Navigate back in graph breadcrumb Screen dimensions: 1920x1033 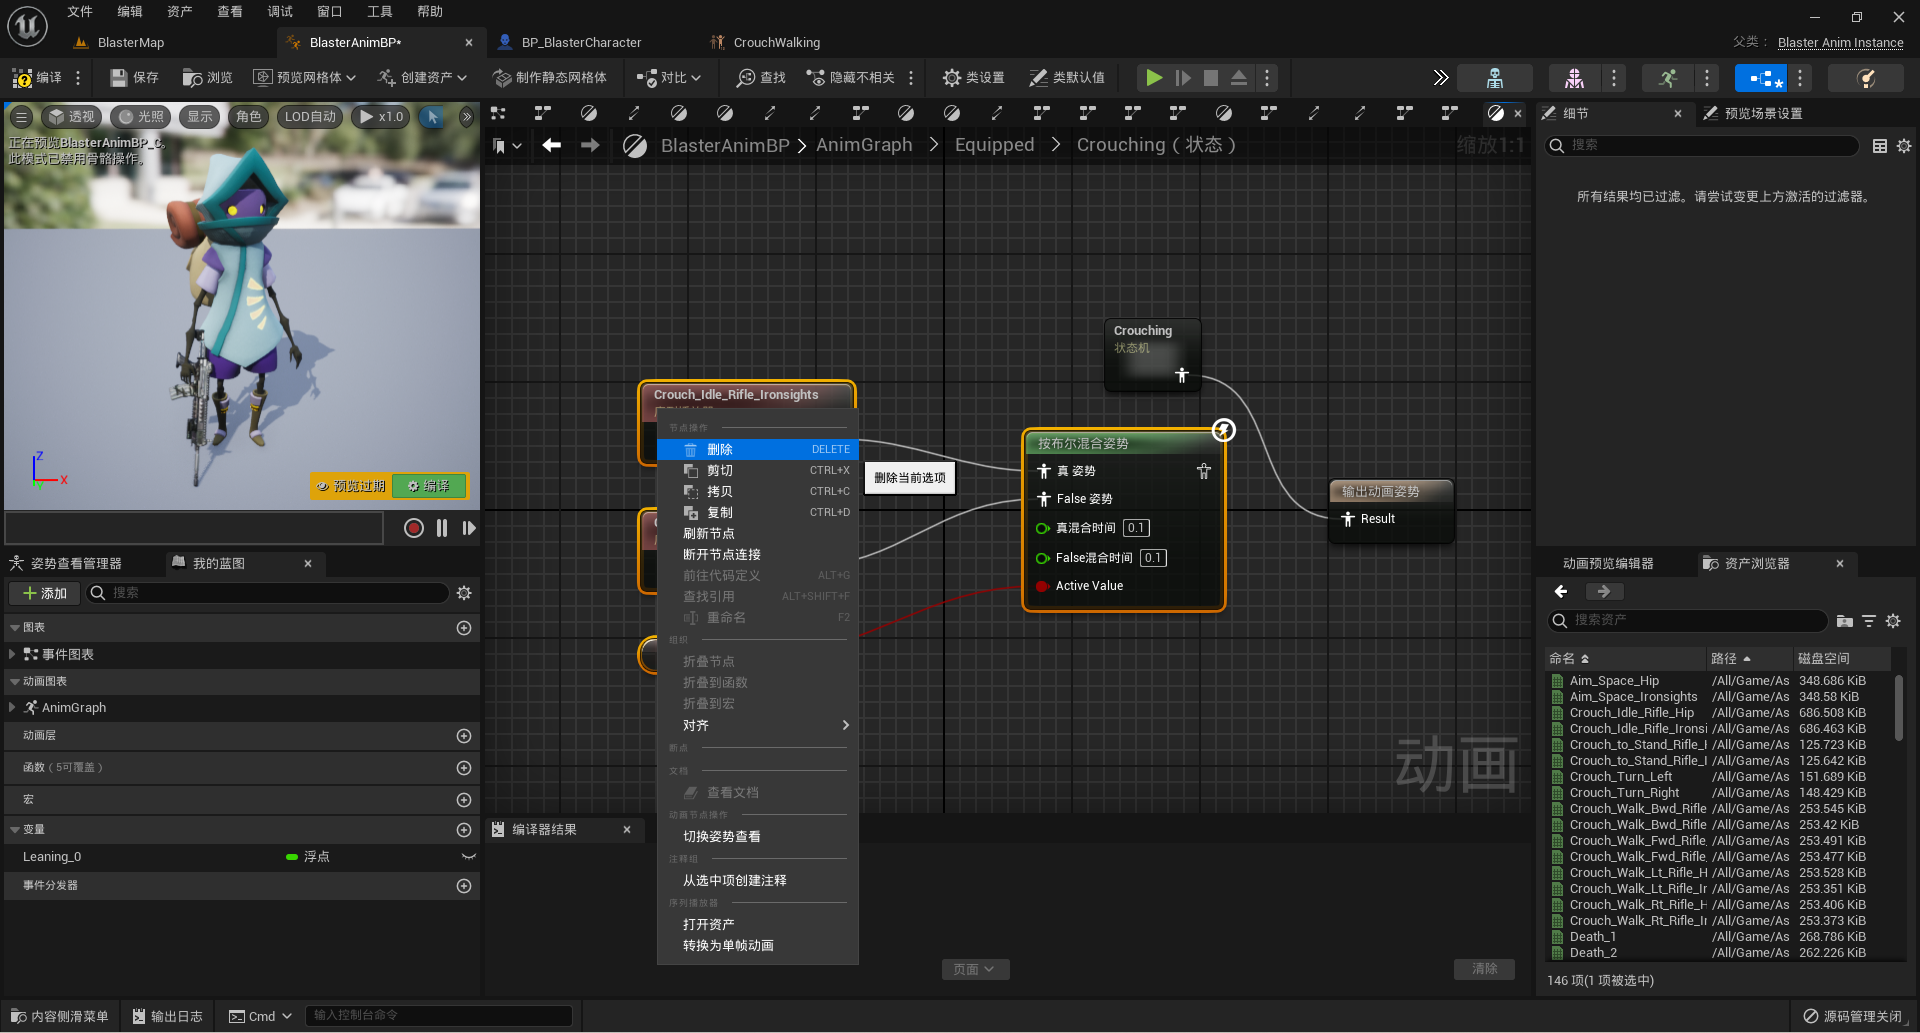tap(551, 145)
